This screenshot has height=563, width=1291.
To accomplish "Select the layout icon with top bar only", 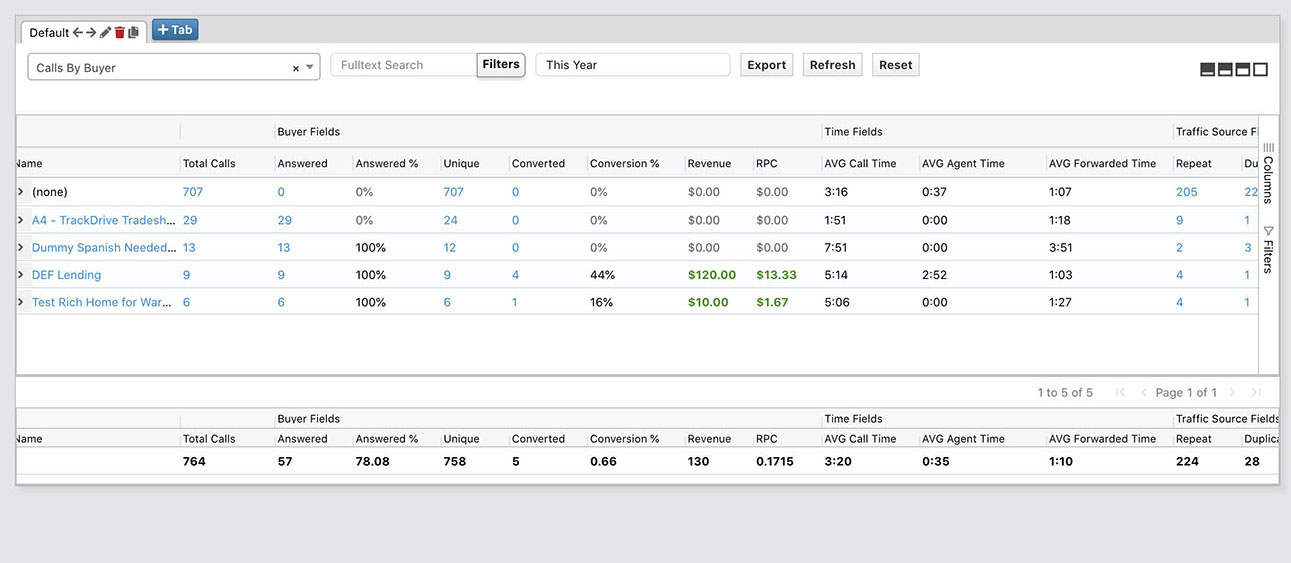I will coord(1243,69).
